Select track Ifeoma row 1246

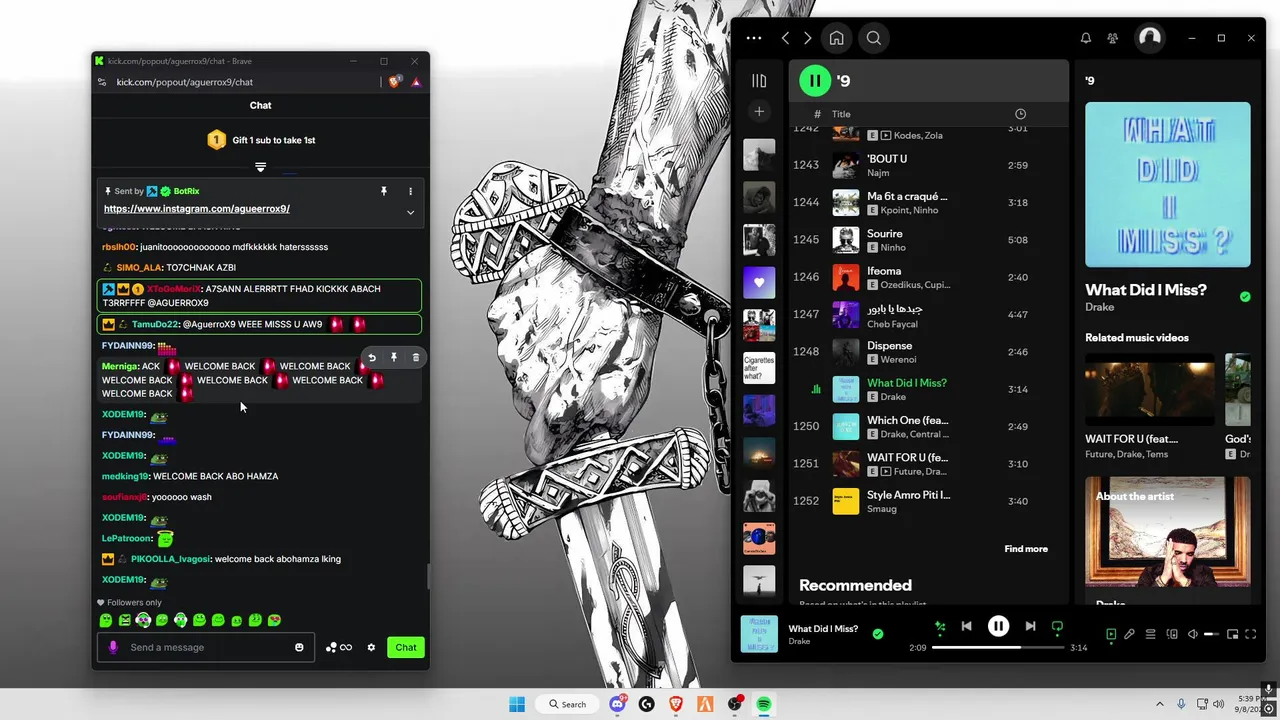point(927,277)
